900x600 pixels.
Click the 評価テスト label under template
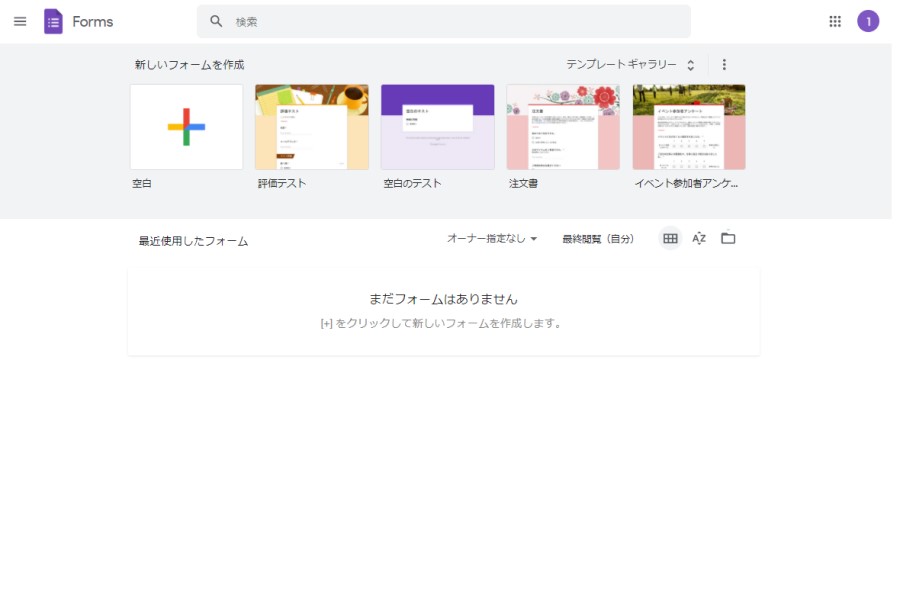[282, 184]
